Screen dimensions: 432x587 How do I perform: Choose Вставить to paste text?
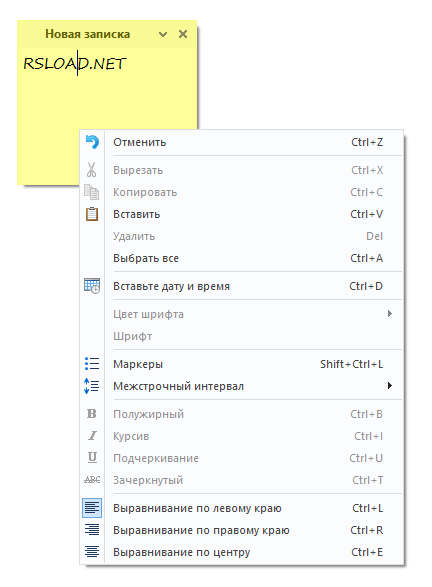pos(242,215)
